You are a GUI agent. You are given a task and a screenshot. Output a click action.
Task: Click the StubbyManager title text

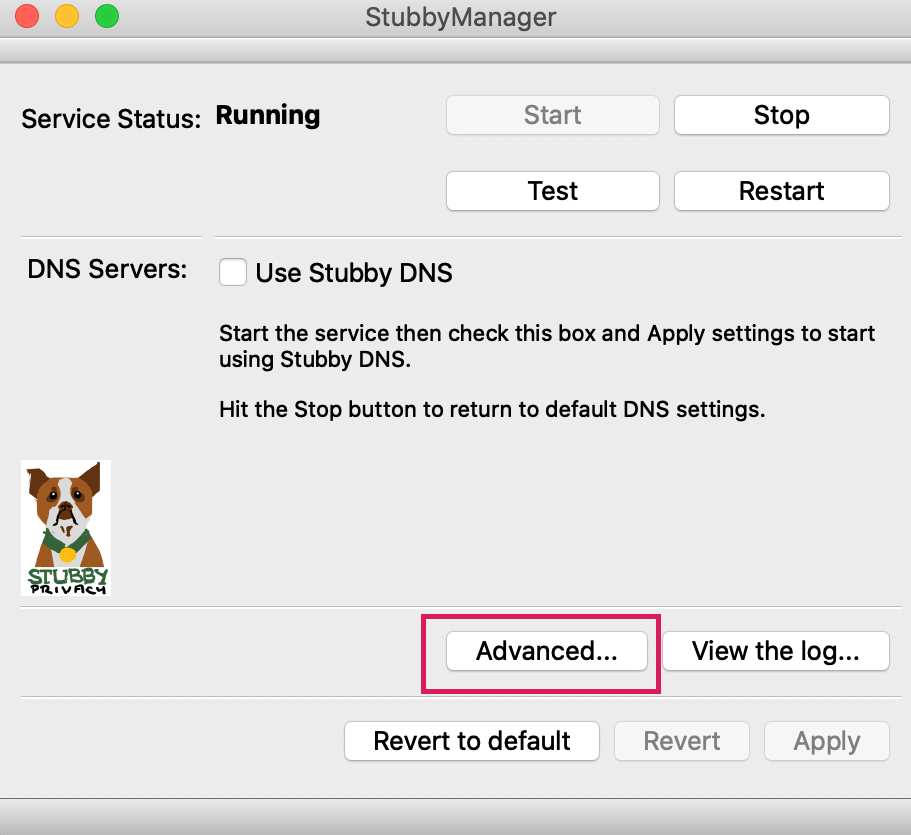tap(461, 17)
